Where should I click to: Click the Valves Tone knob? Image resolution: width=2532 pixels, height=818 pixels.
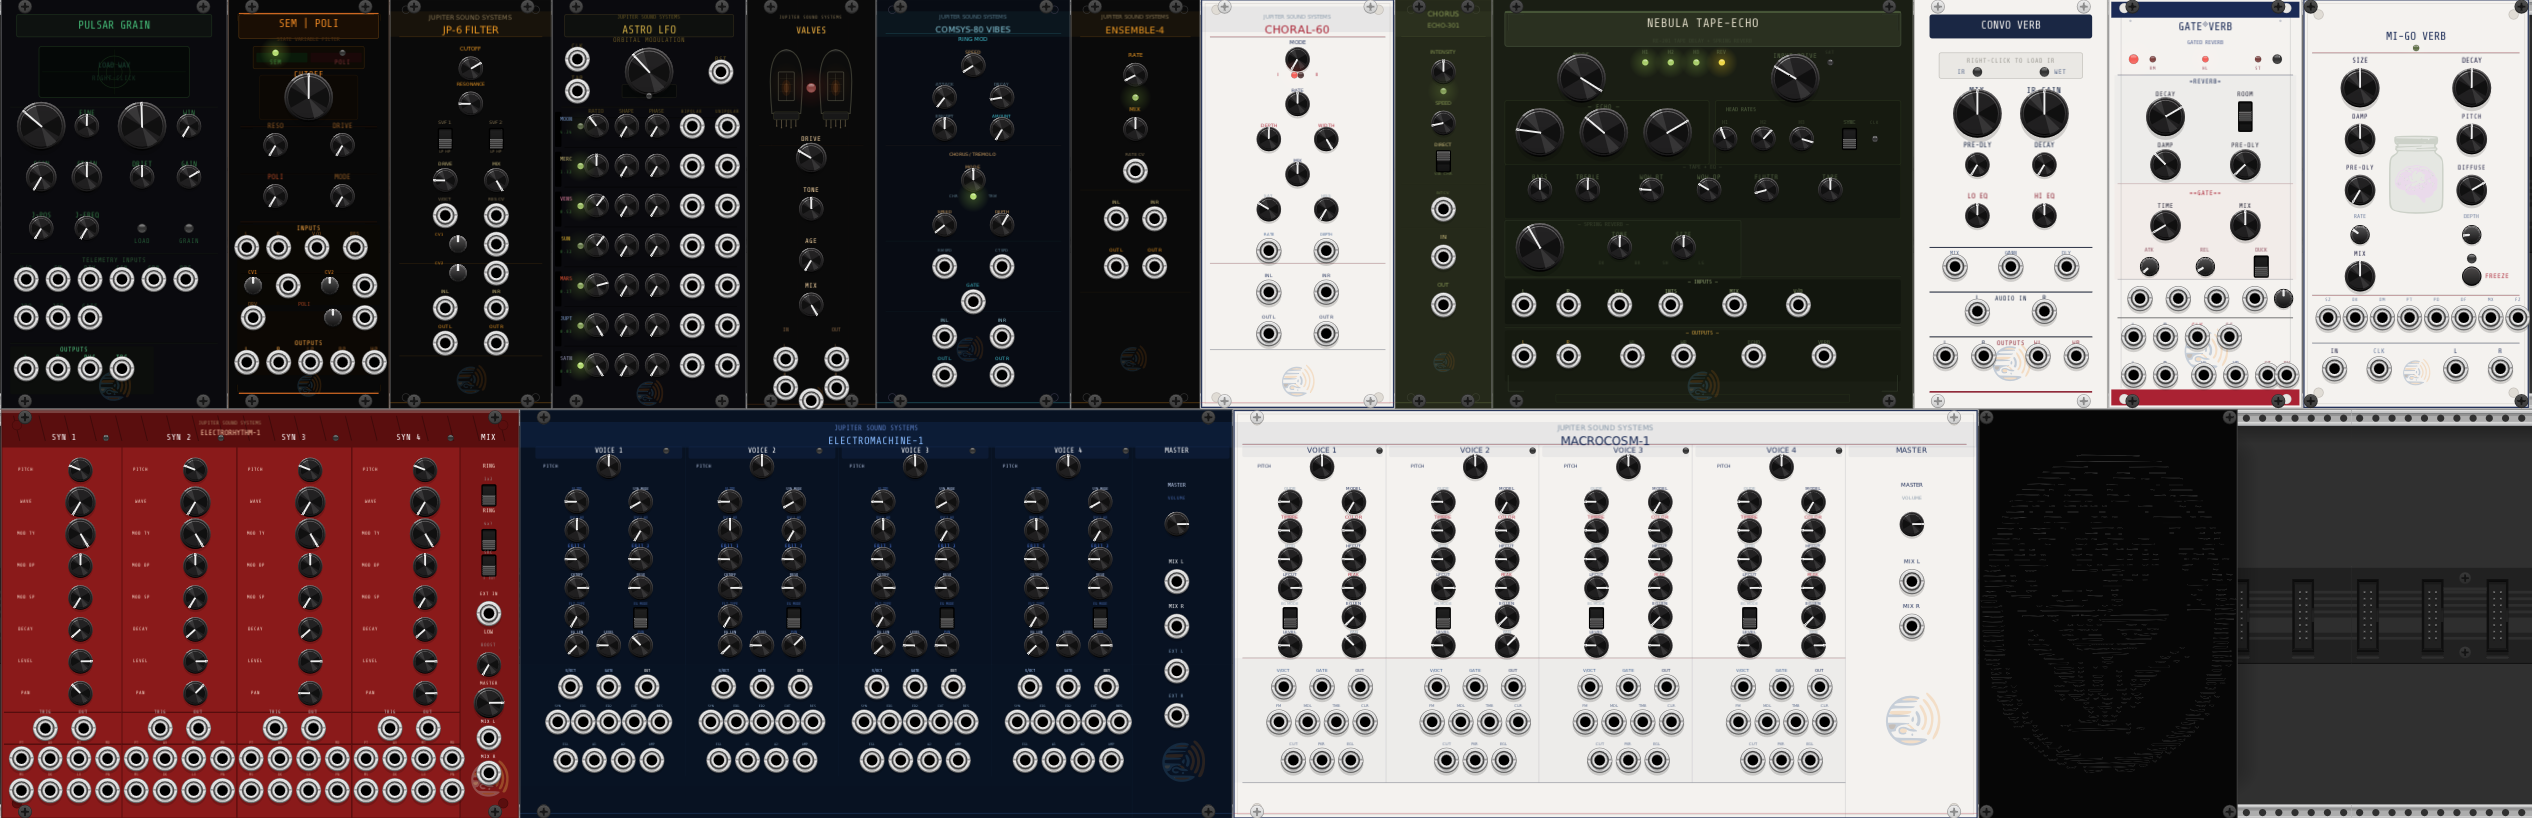pos(811,207)
